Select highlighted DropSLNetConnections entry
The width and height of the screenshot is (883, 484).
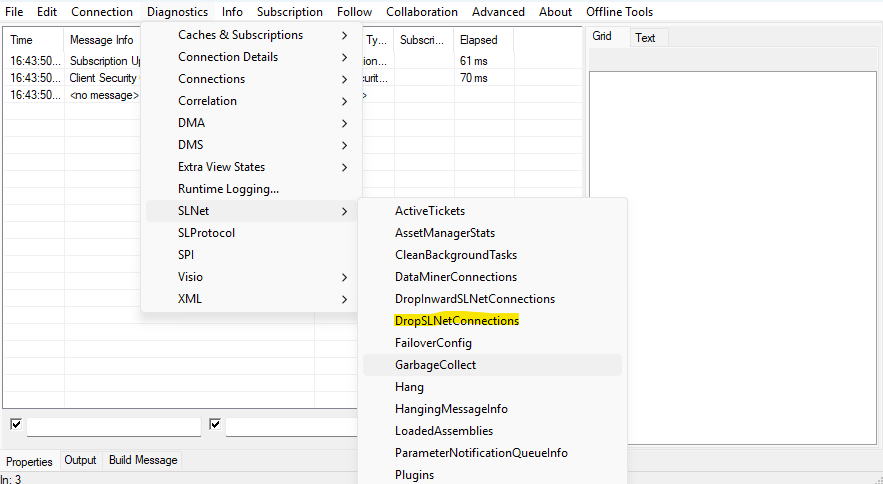pyautogui.click(x=492, y=321)
